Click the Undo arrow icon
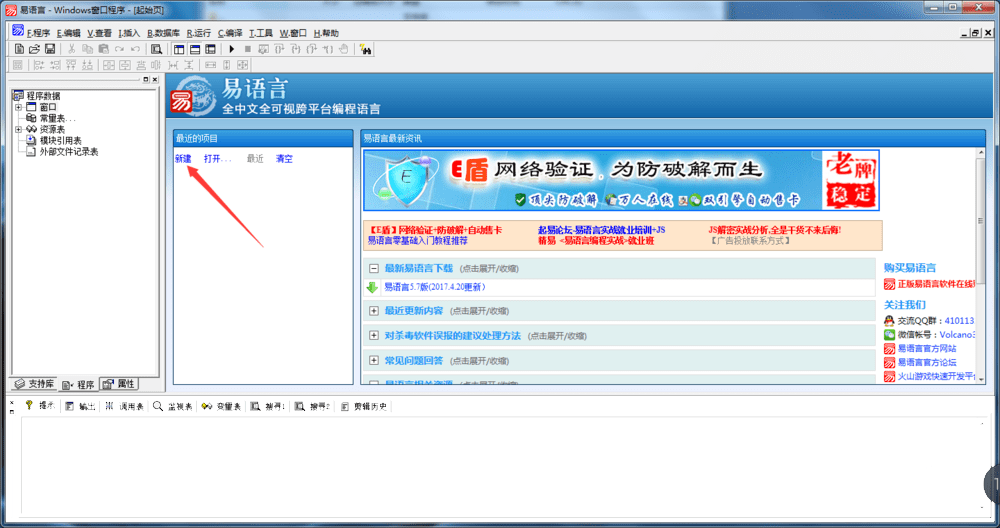The image size is (1000, 528). coord(135,49)
